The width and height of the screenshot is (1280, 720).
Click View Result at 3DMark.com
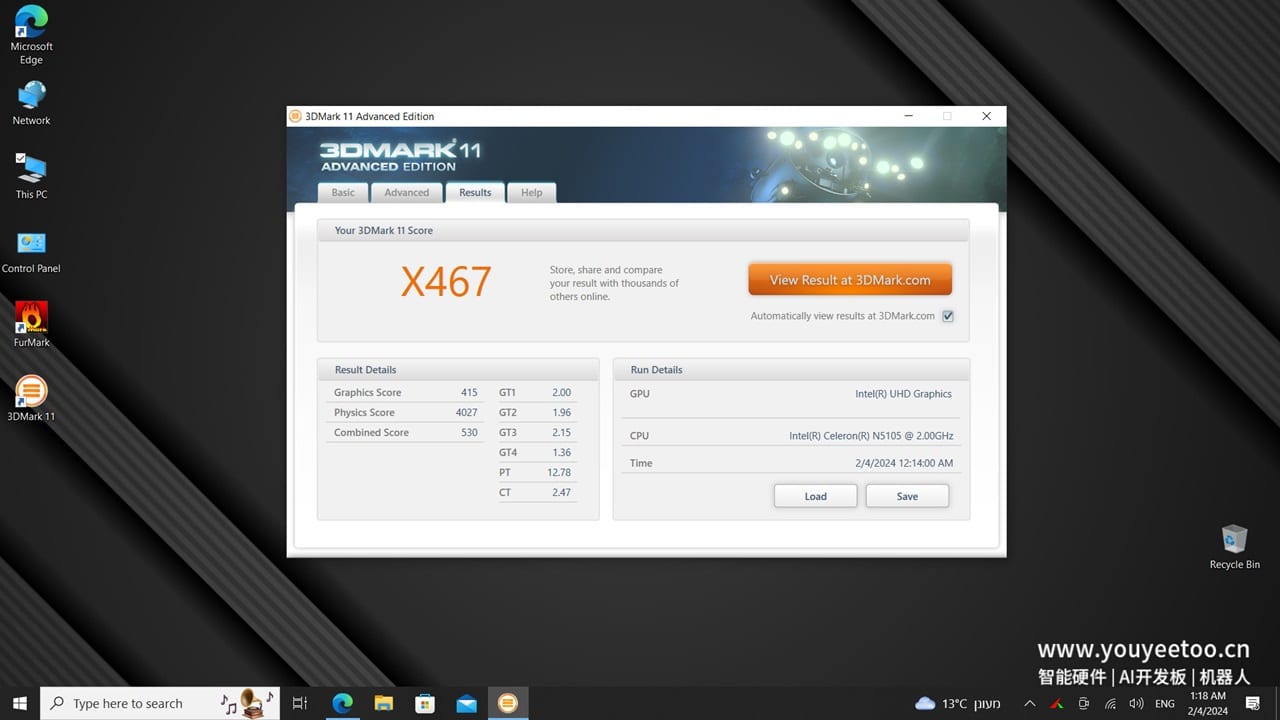pos(849,279)
